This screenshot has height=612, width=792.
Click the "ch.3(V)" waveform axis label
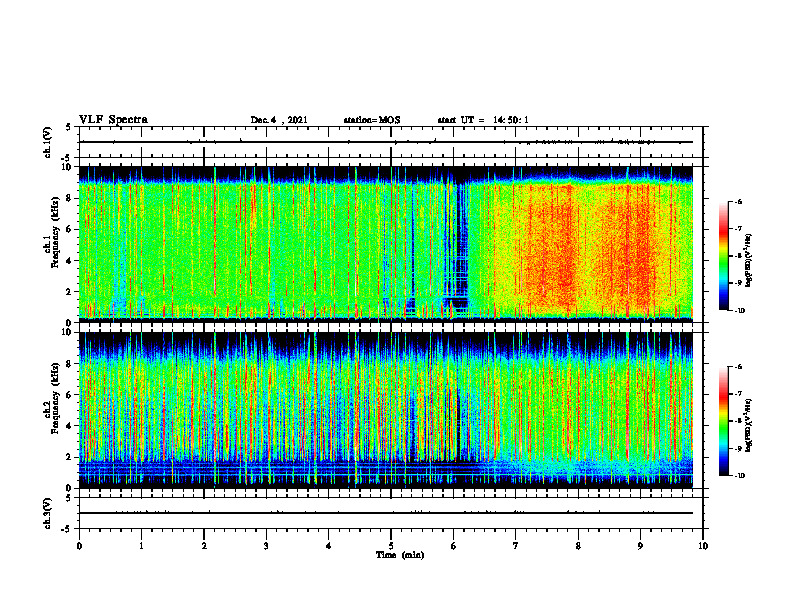[x=48, y=513]
